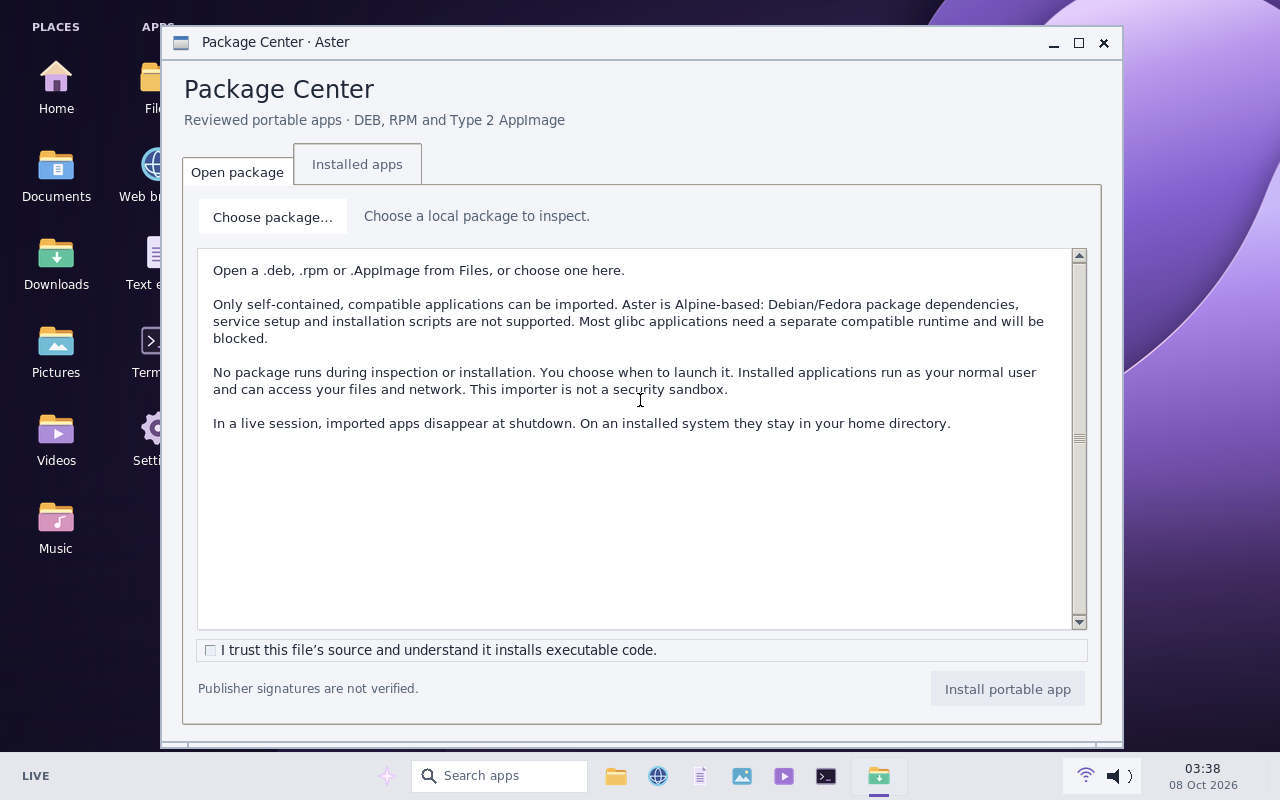Image resolution: width=1280 pixels, height=800 pixels.
Task: Click the 'Reviewed portable apps' subtitle
Action: 375,120
